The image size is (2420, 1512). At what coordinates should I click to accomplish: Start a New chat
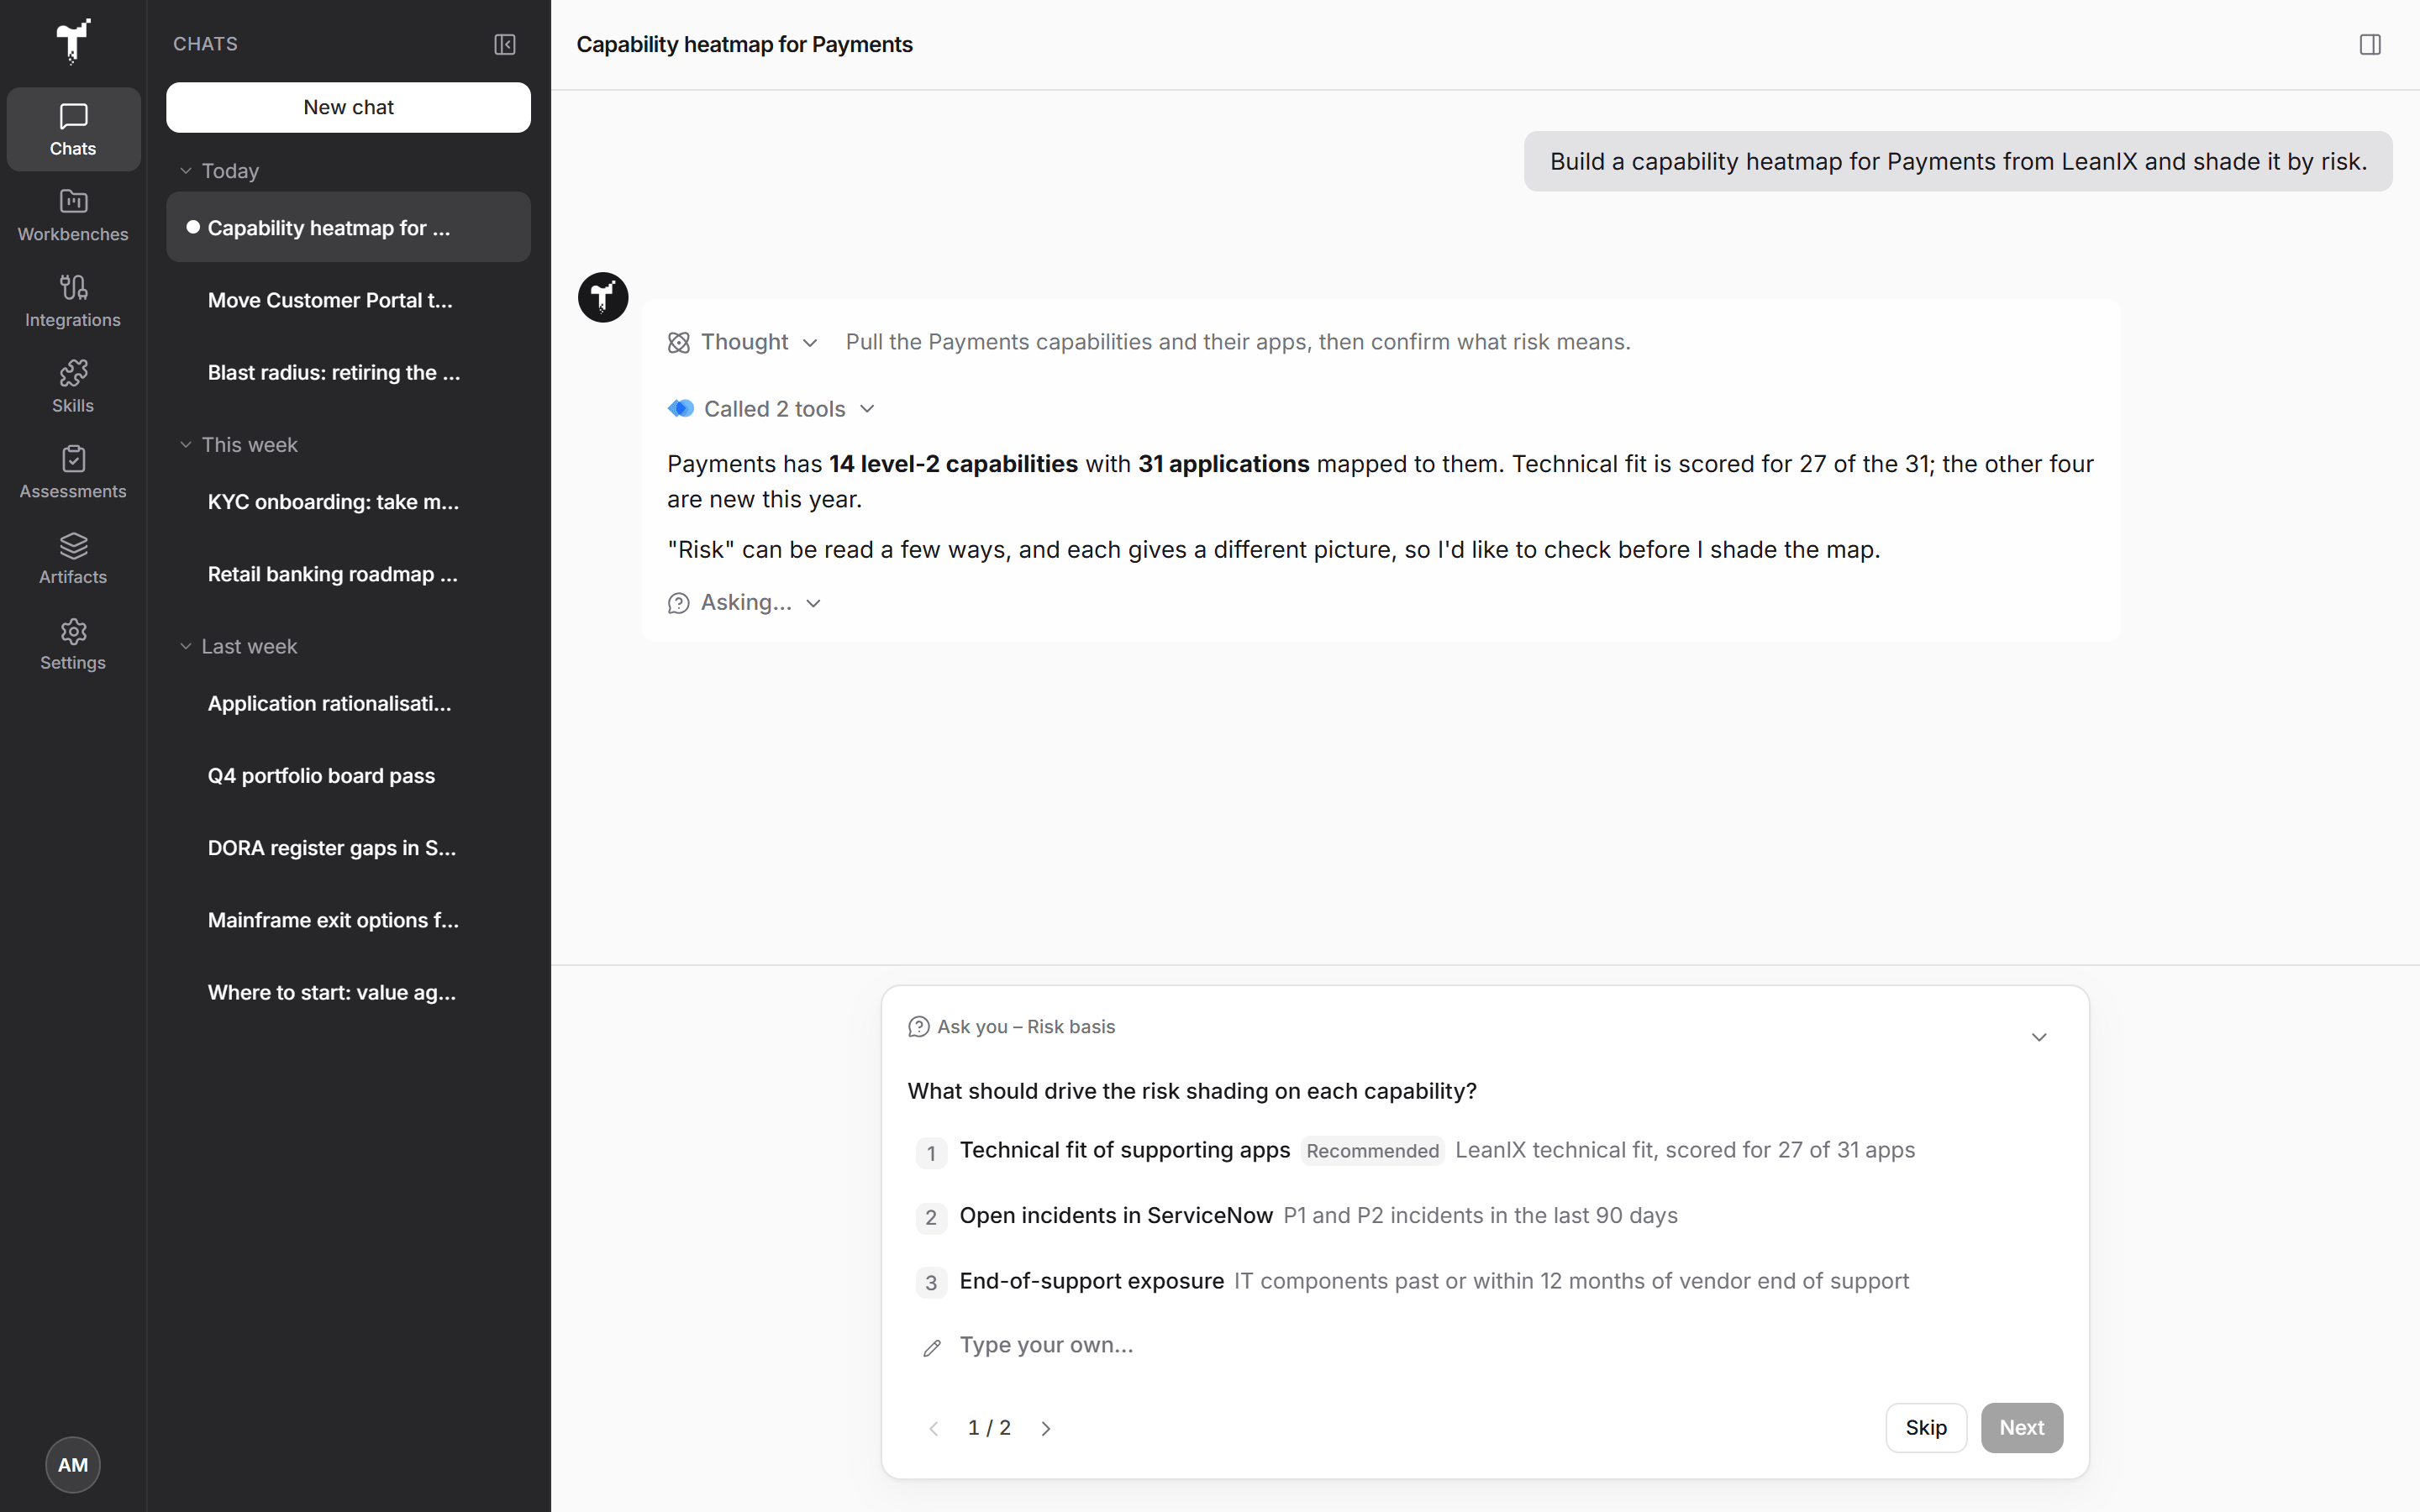pyautogui.click(x=348, y=107)
